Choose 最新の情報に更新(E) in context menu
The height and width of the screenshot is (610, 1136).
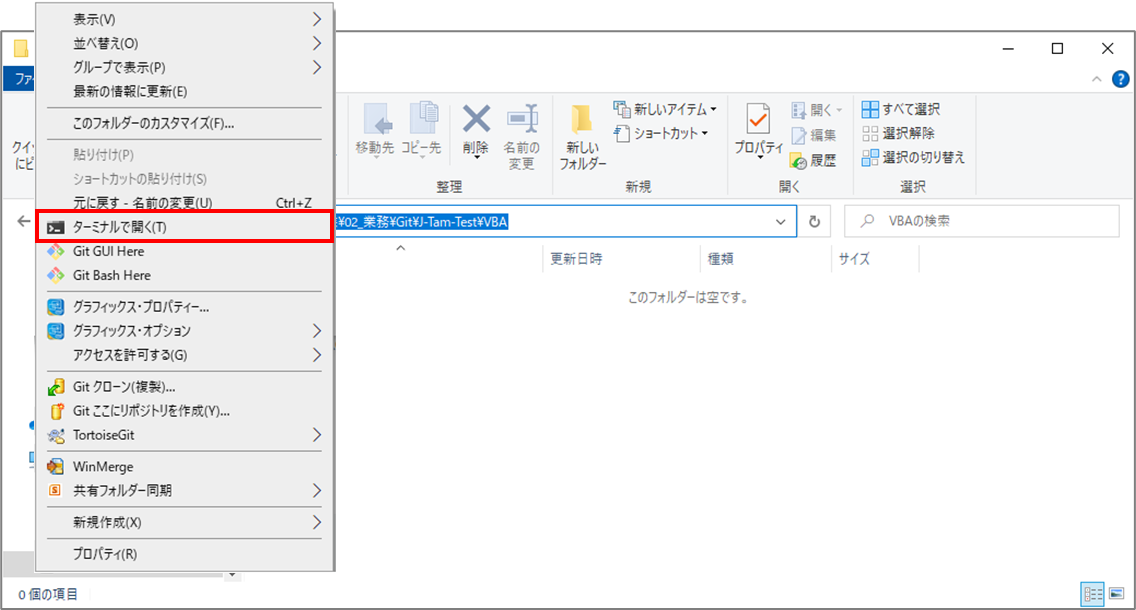(185, 91)
